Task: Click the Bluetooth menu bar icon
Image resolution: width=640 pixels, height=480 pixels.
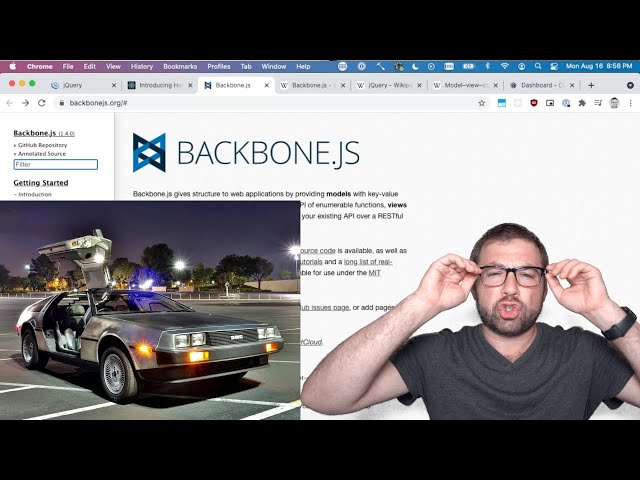Action: 487,66
